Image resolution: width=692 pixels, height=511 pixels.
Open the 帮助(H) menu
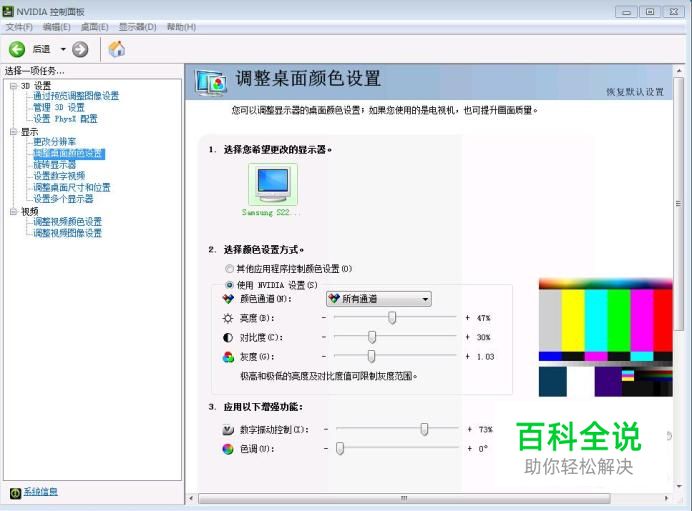(181, 27)
